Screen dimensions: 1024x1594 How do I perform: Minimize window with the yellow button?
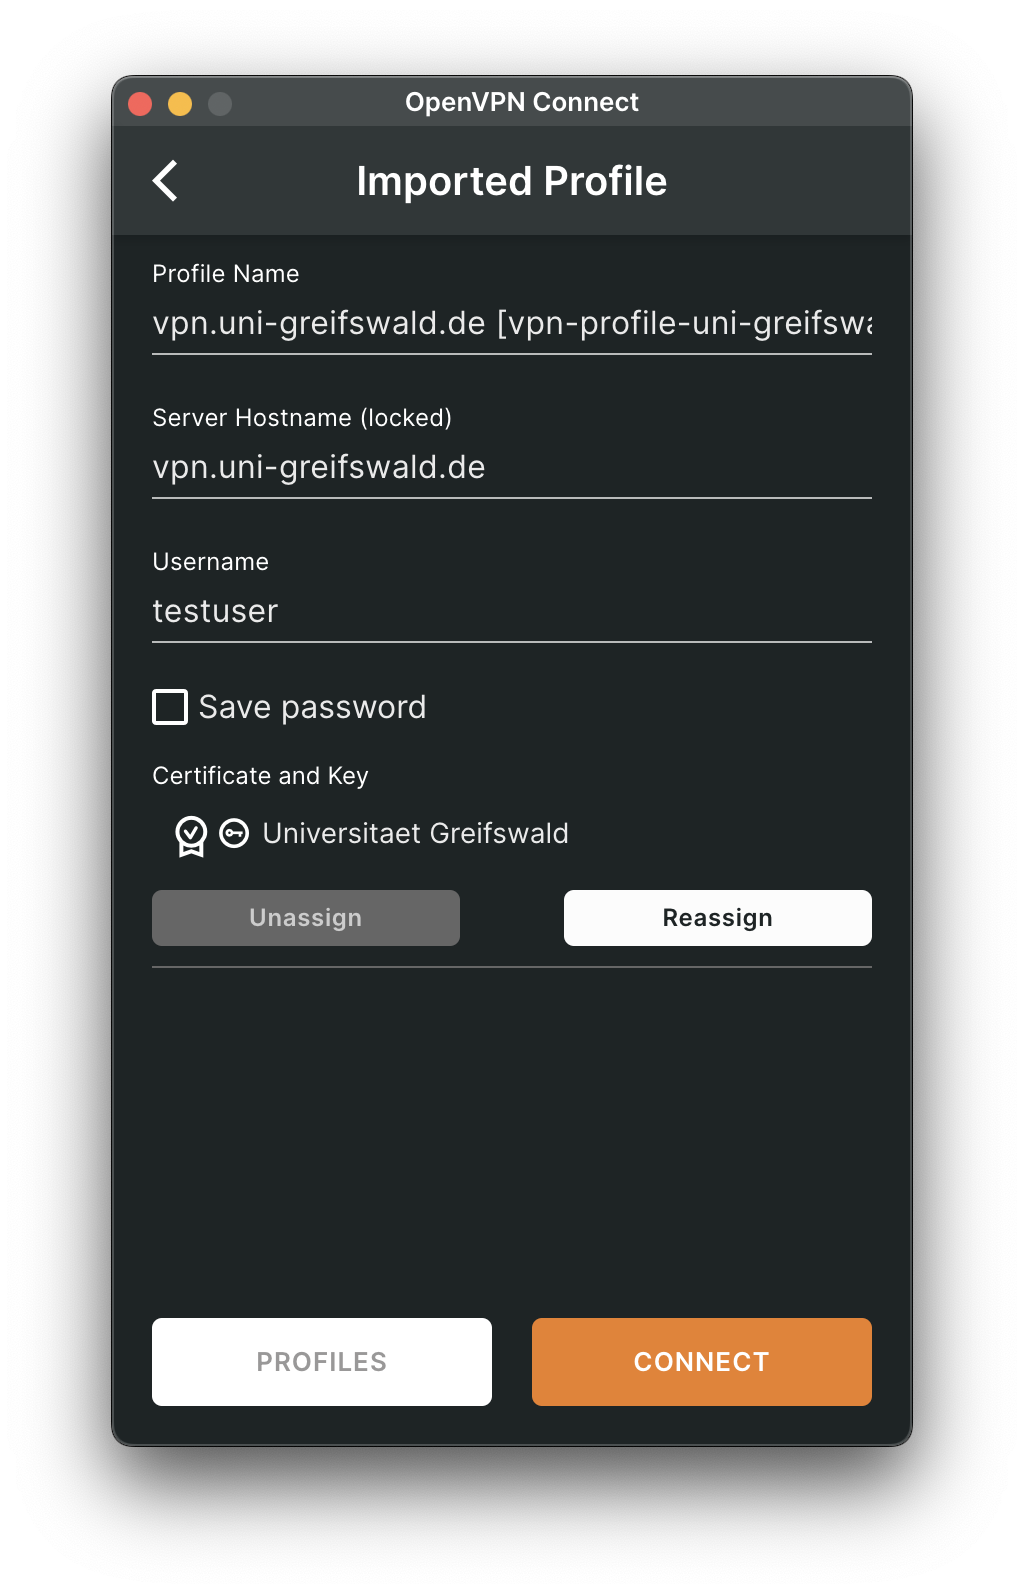(180, 104)
